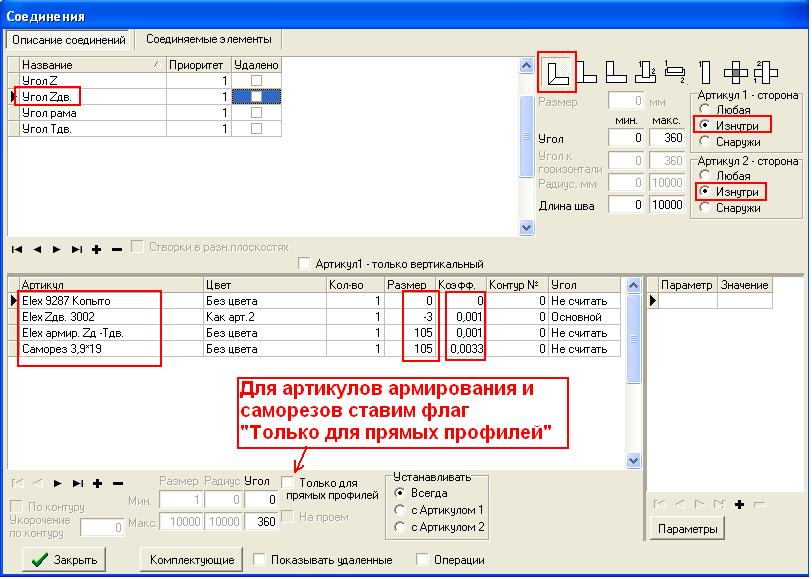Select the T-joint connection type icon
Viewport: 812px width, 579px height.
point(645,73)
